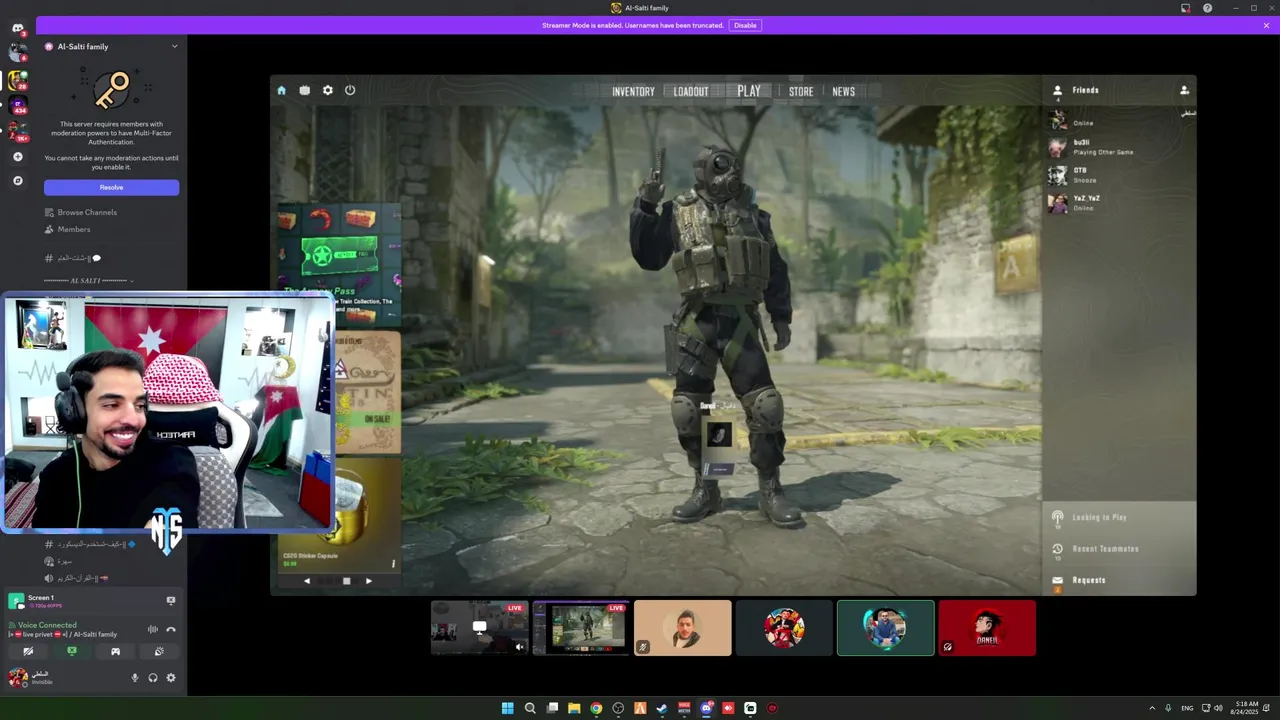This screenshot has height=720, width=1280.
Task: Open the server with 1K+ notifications
Action: (17, 131)
